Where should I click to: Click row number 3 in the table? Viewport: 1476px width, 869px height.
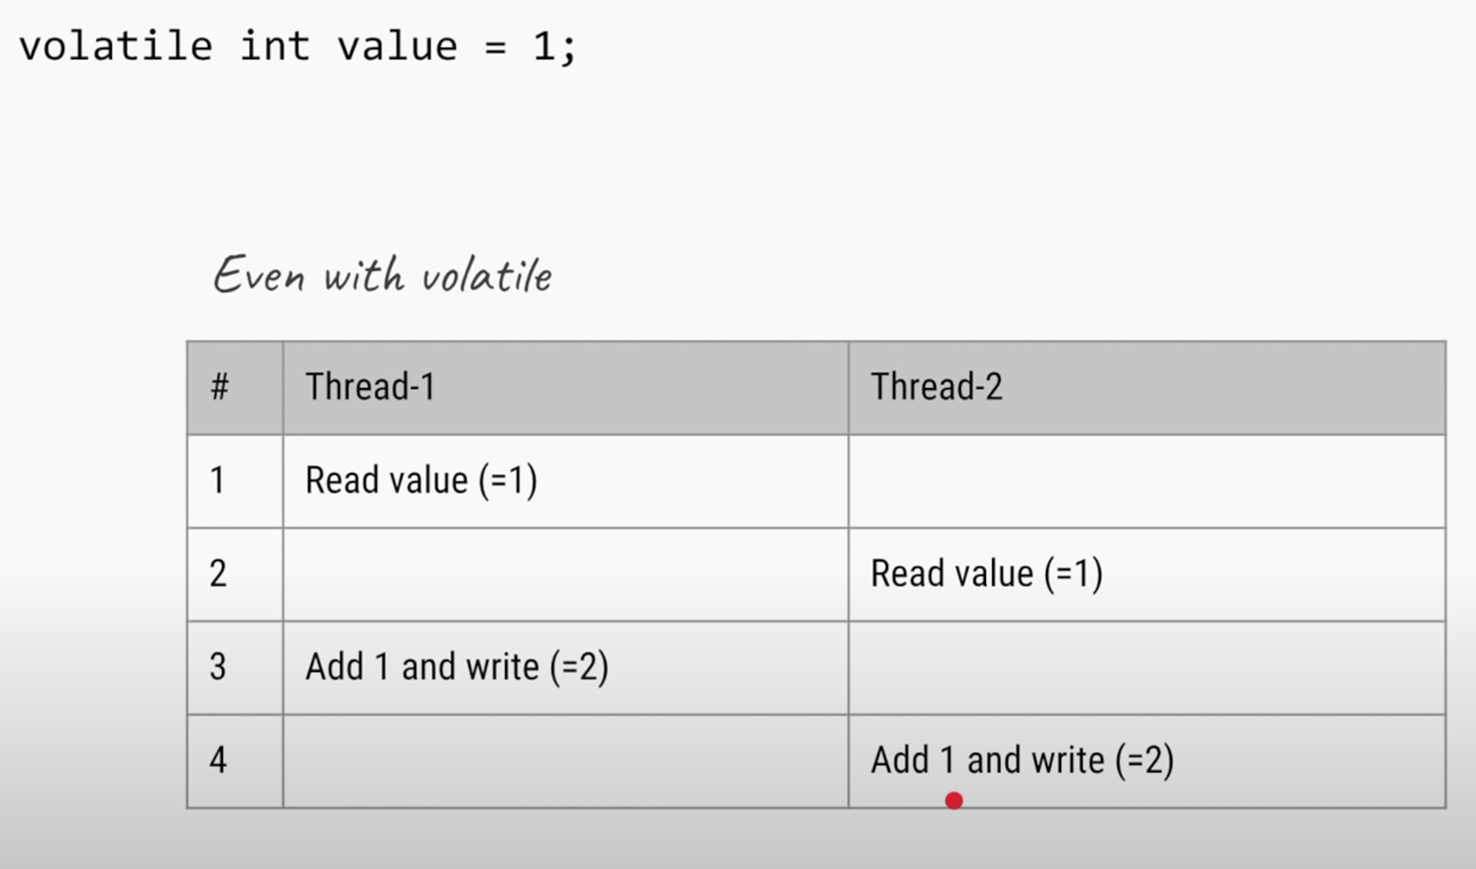point(235,667)
